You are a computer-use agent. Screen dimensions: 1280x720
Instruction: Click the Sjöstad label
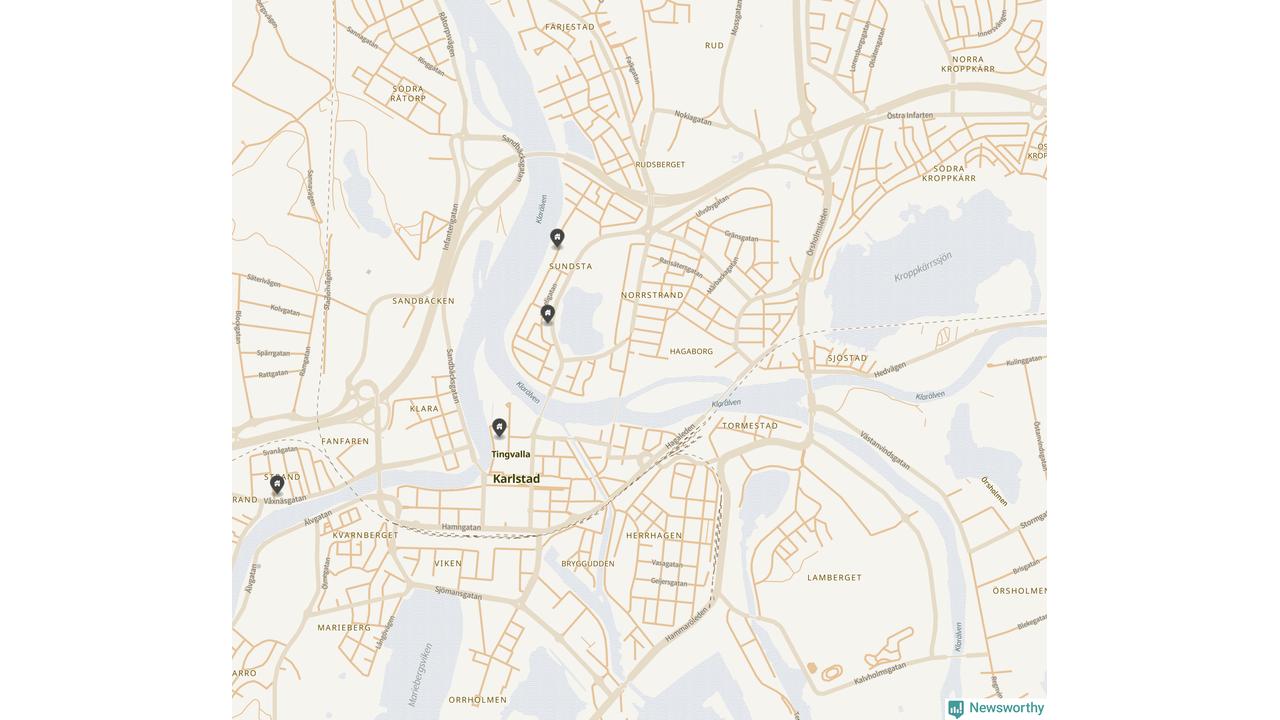(847, 358)
